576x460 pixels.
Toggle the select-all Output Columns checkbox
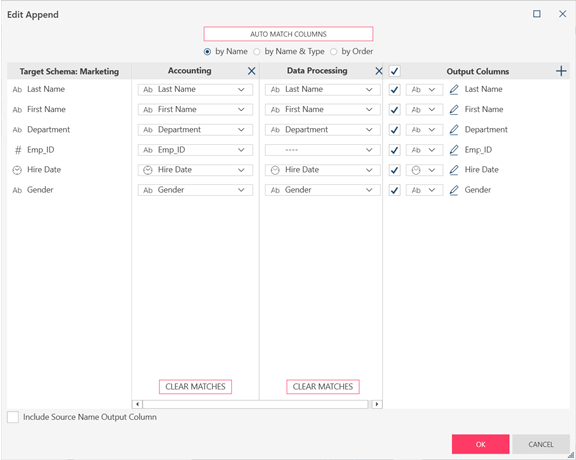click(x=395, y=71)
